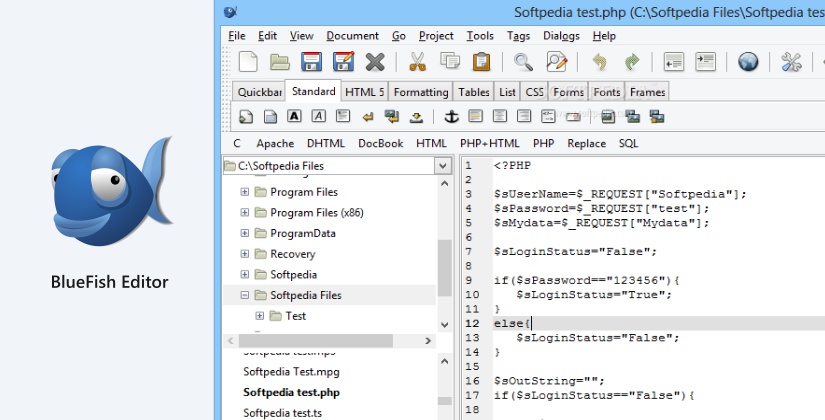Viewport: 825px width, 420px height.
Task: Click the Bold 'A' toolbar icon
Action: pos(296,117)
